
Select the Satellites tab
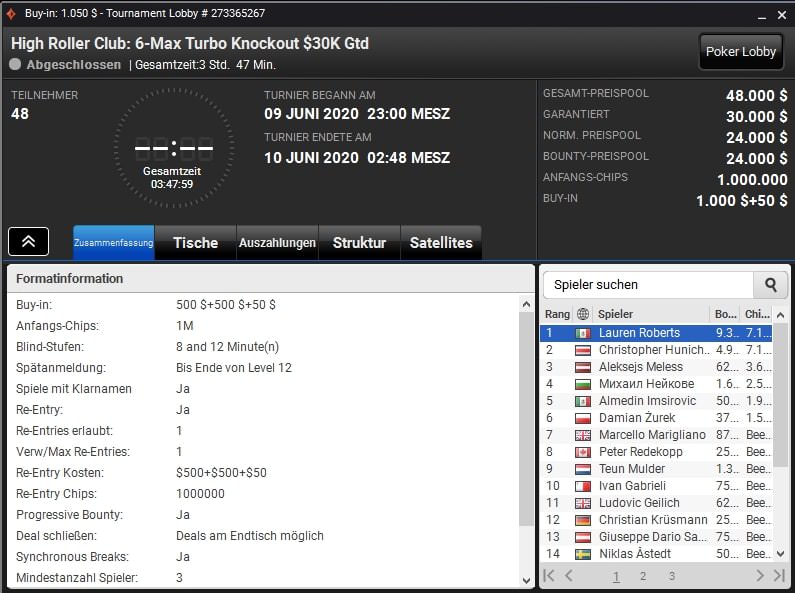(441, 243)
